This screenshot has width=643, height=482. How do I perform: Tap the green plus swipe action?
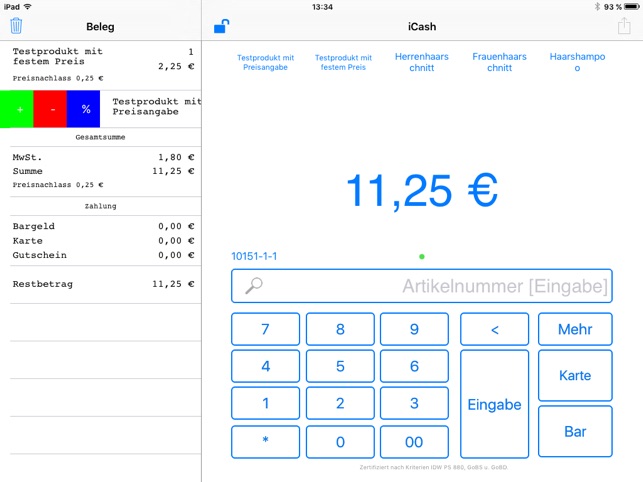point(17,109)
